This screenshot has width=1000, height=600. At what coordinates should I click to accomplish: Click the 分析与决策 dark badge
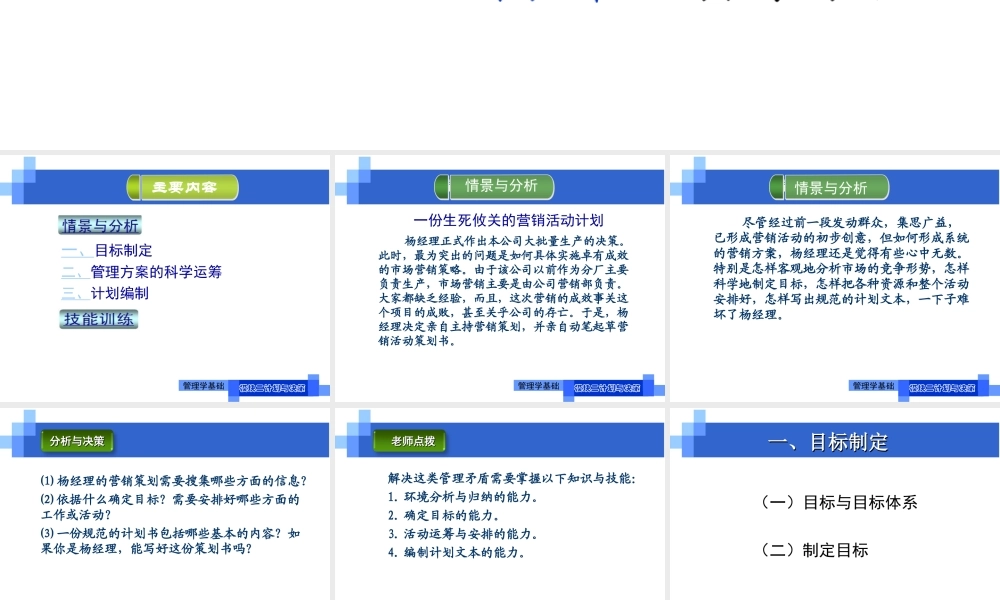(x=75, y=440)
